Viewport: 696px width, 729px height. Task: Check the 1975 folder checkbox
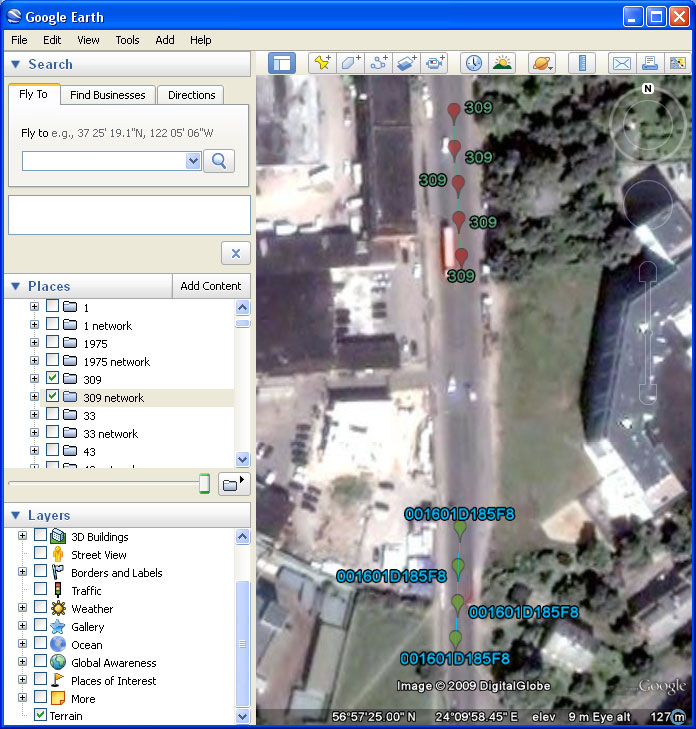53,342
